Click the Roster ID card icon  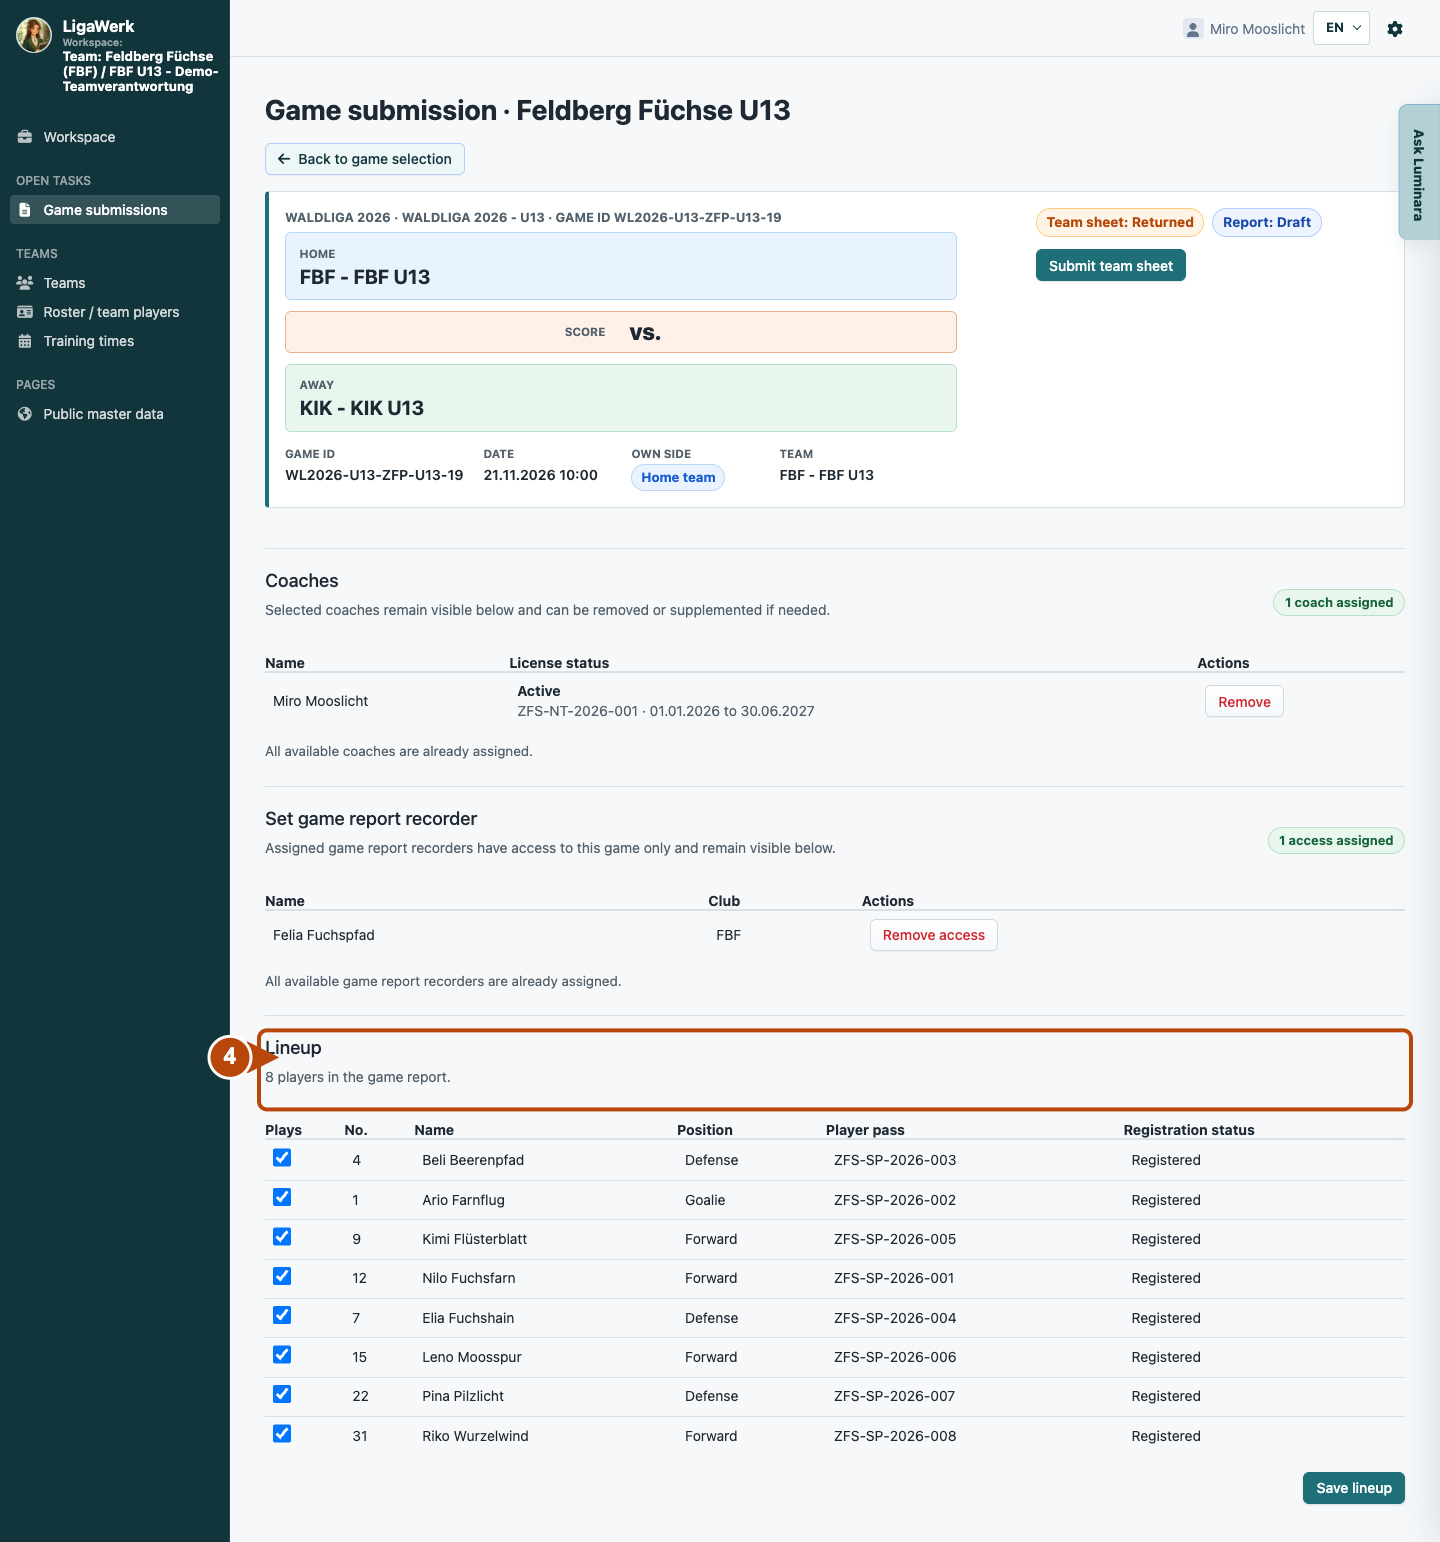[25, 312]
